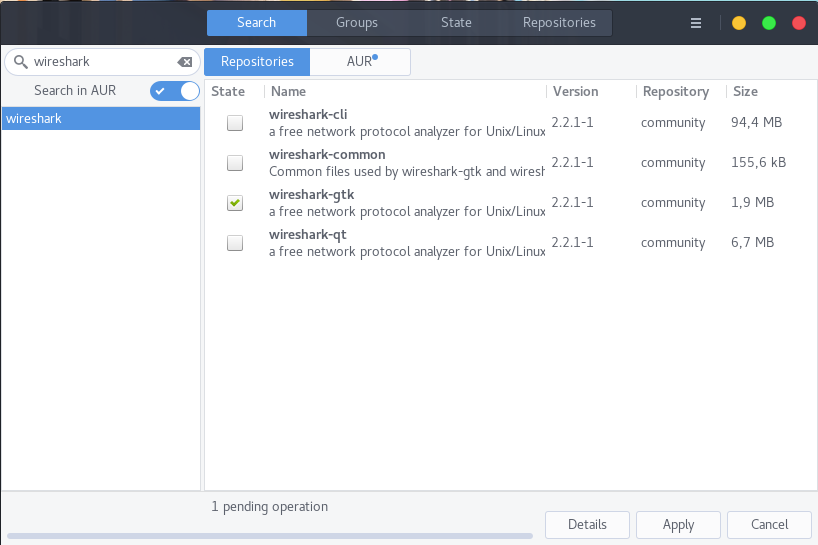Select the wireshark-qt package name

pos(308,235)
